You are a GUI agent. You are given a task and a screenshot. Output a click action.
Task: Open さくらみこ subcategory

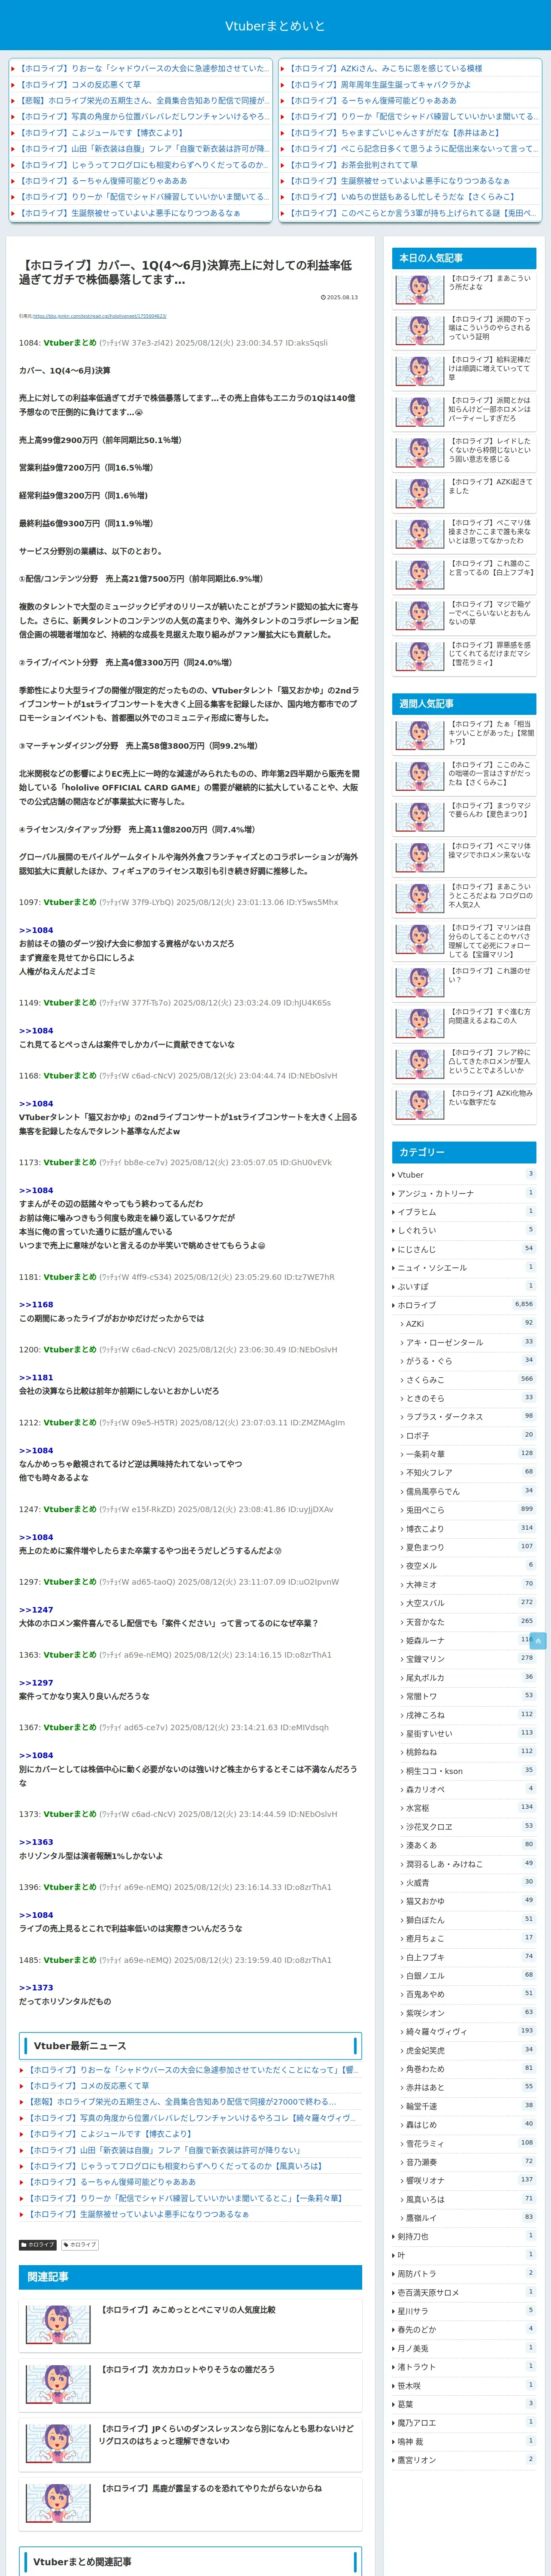click(468, 1380)
